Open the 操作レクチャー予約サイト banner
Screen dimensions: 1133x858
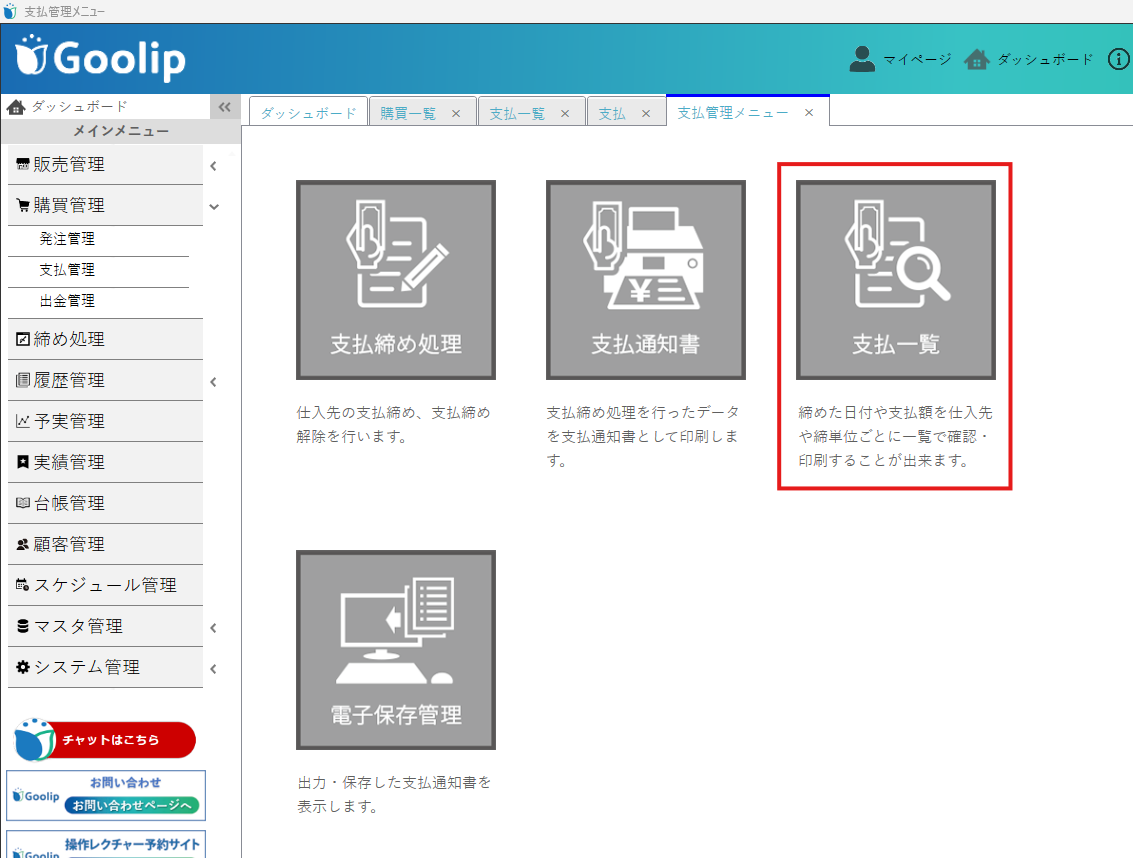point(105,844)
